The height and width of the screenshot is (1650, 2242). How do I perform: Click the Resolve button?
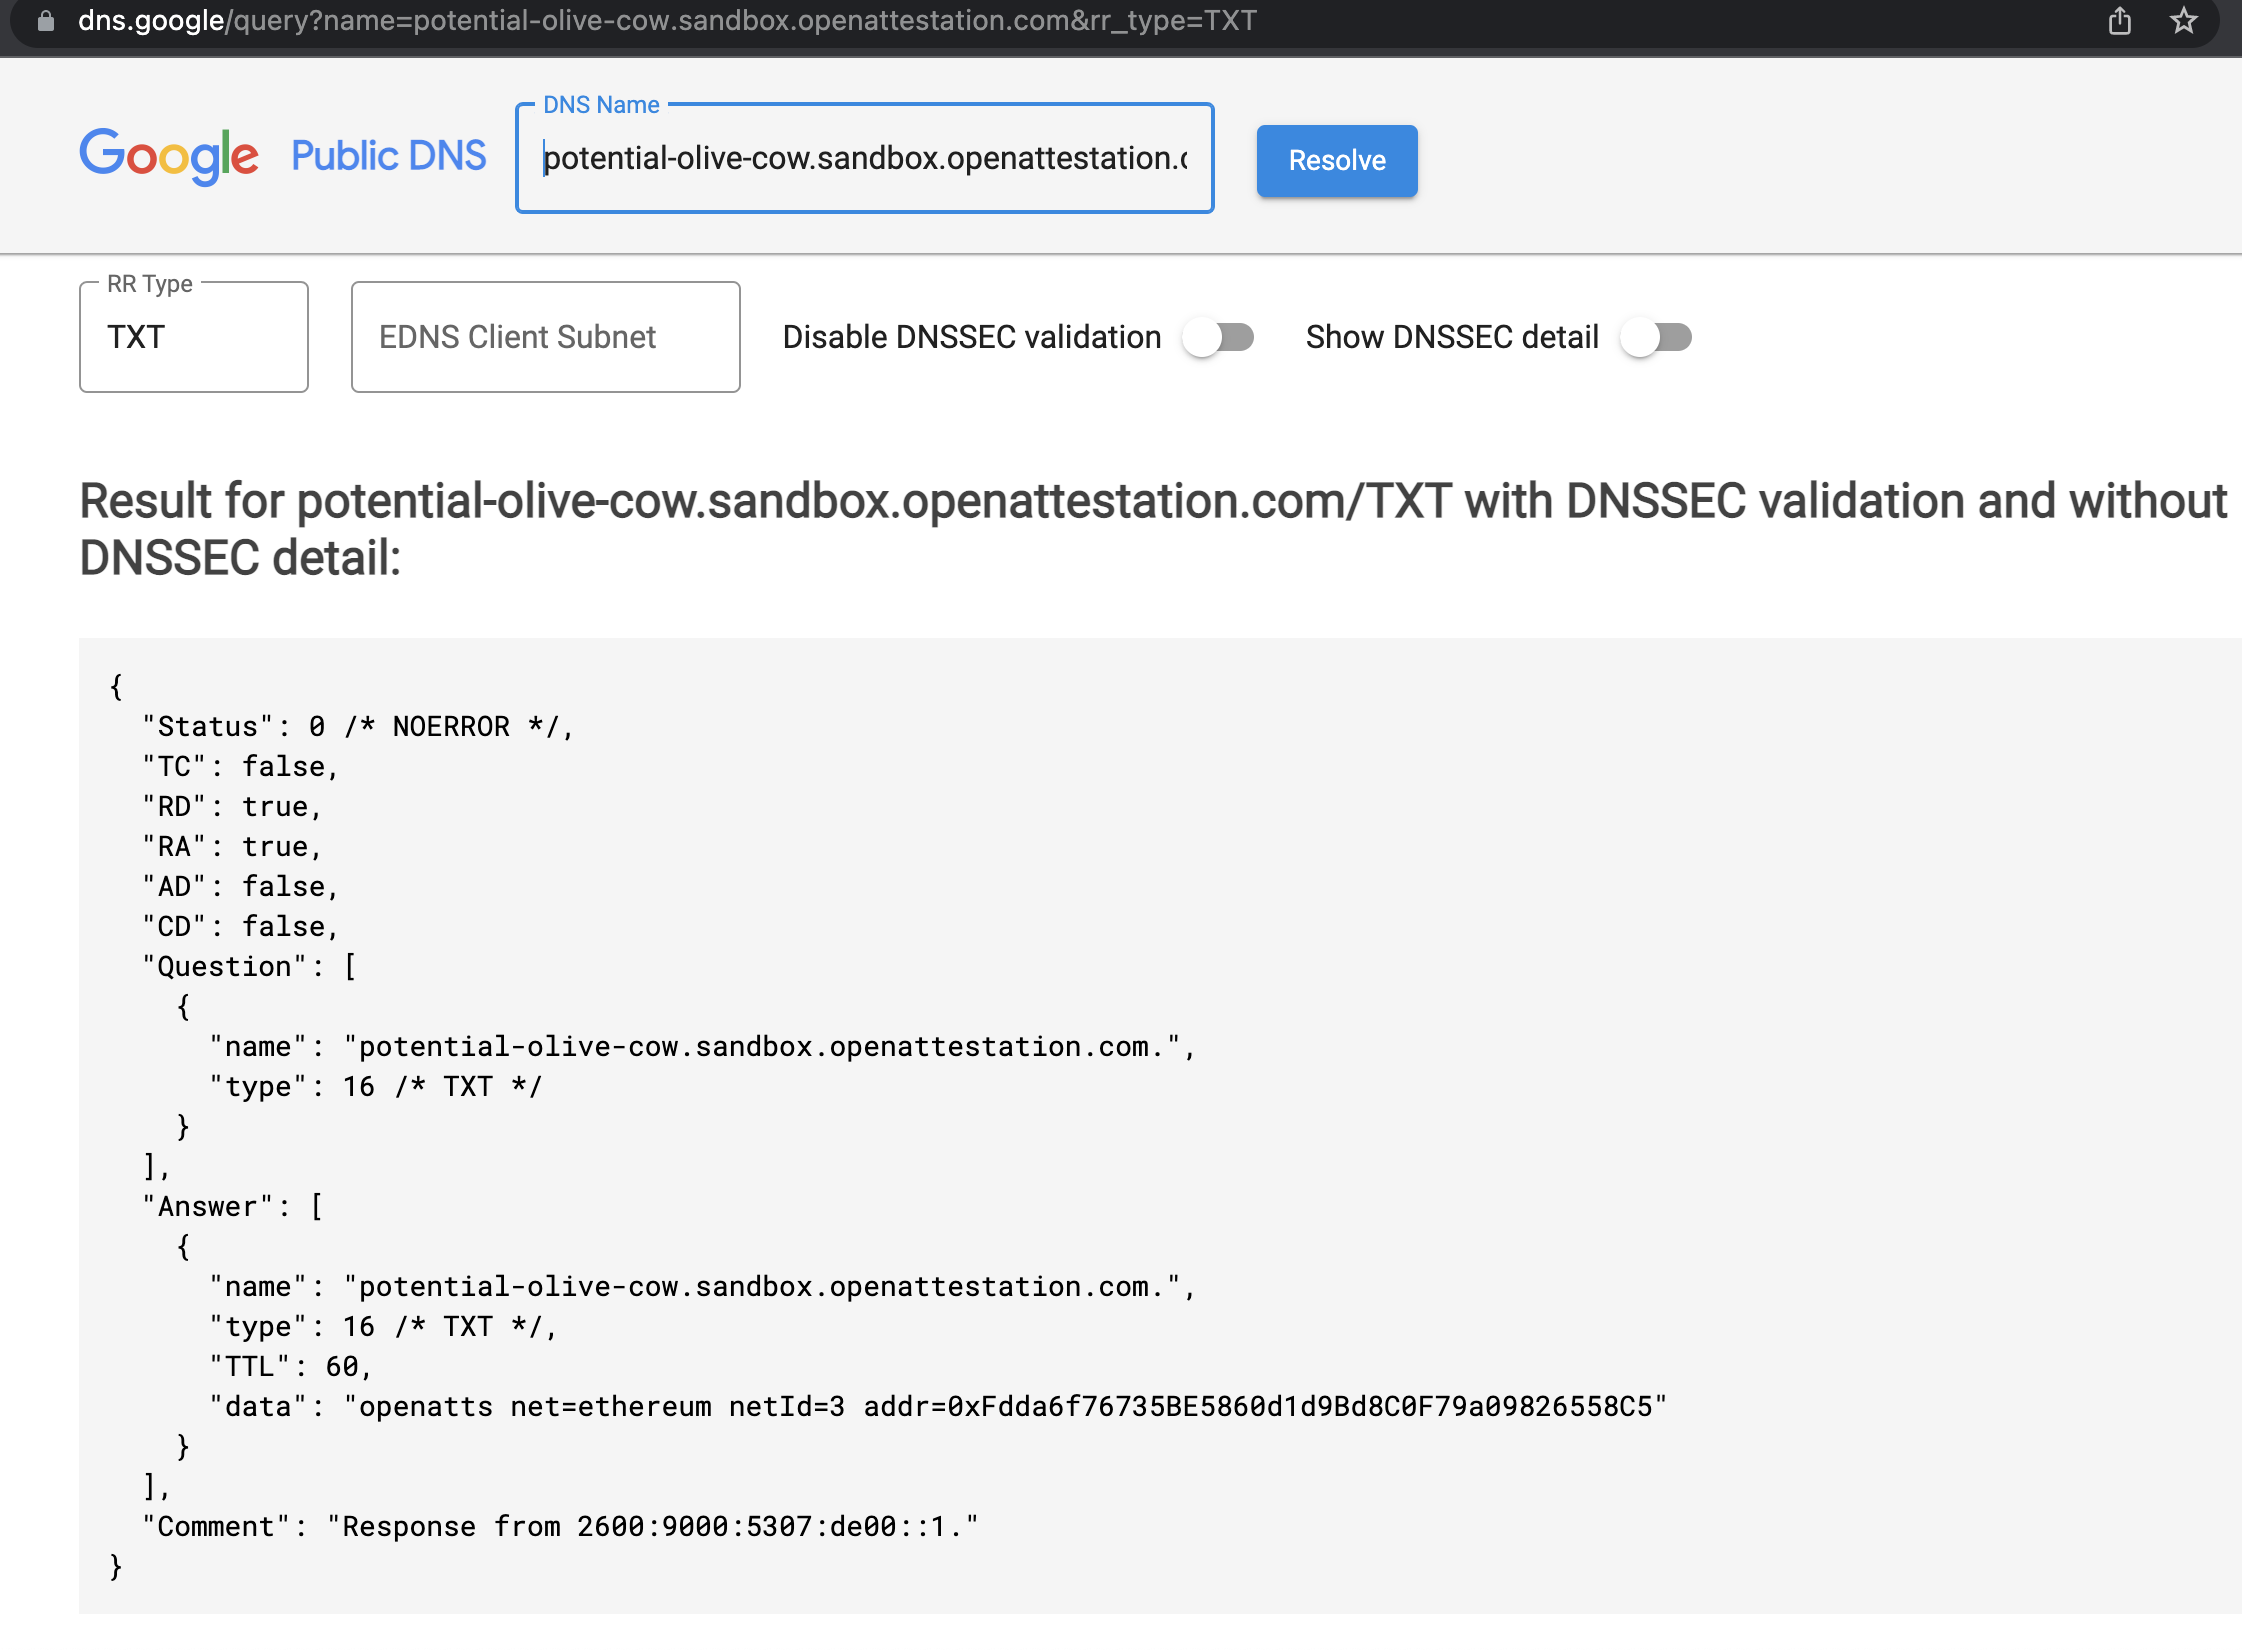coord(1336,160)
